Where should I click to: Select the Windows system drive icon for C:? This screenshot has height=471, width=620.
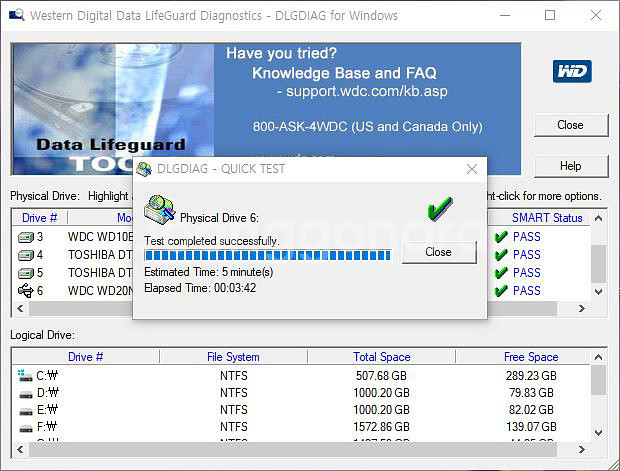(25, 375)
